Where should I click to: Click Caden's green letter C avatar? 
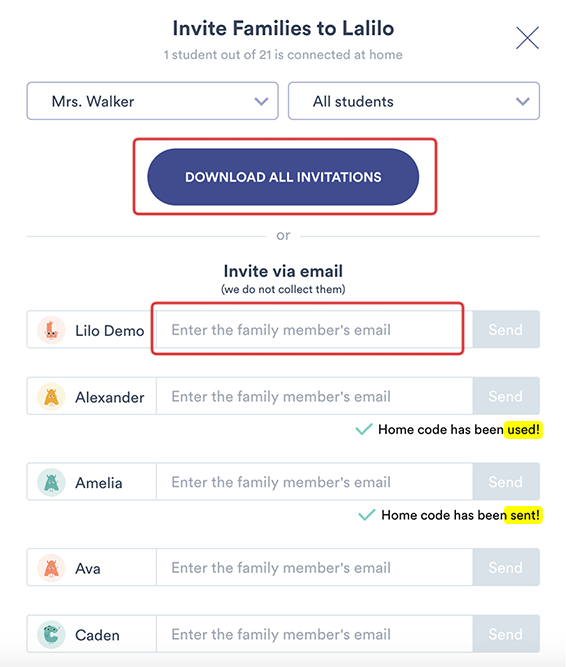tap(51, 635)
